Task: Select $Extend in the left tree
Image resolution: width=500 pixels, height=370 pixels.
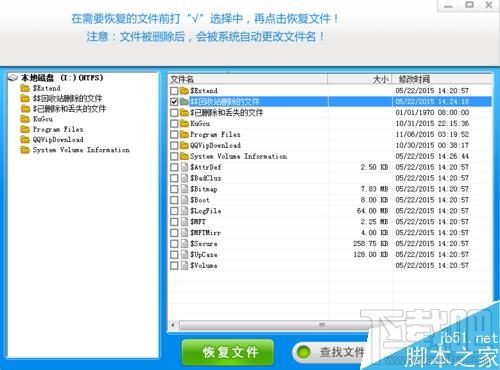Action: [47, 88]
